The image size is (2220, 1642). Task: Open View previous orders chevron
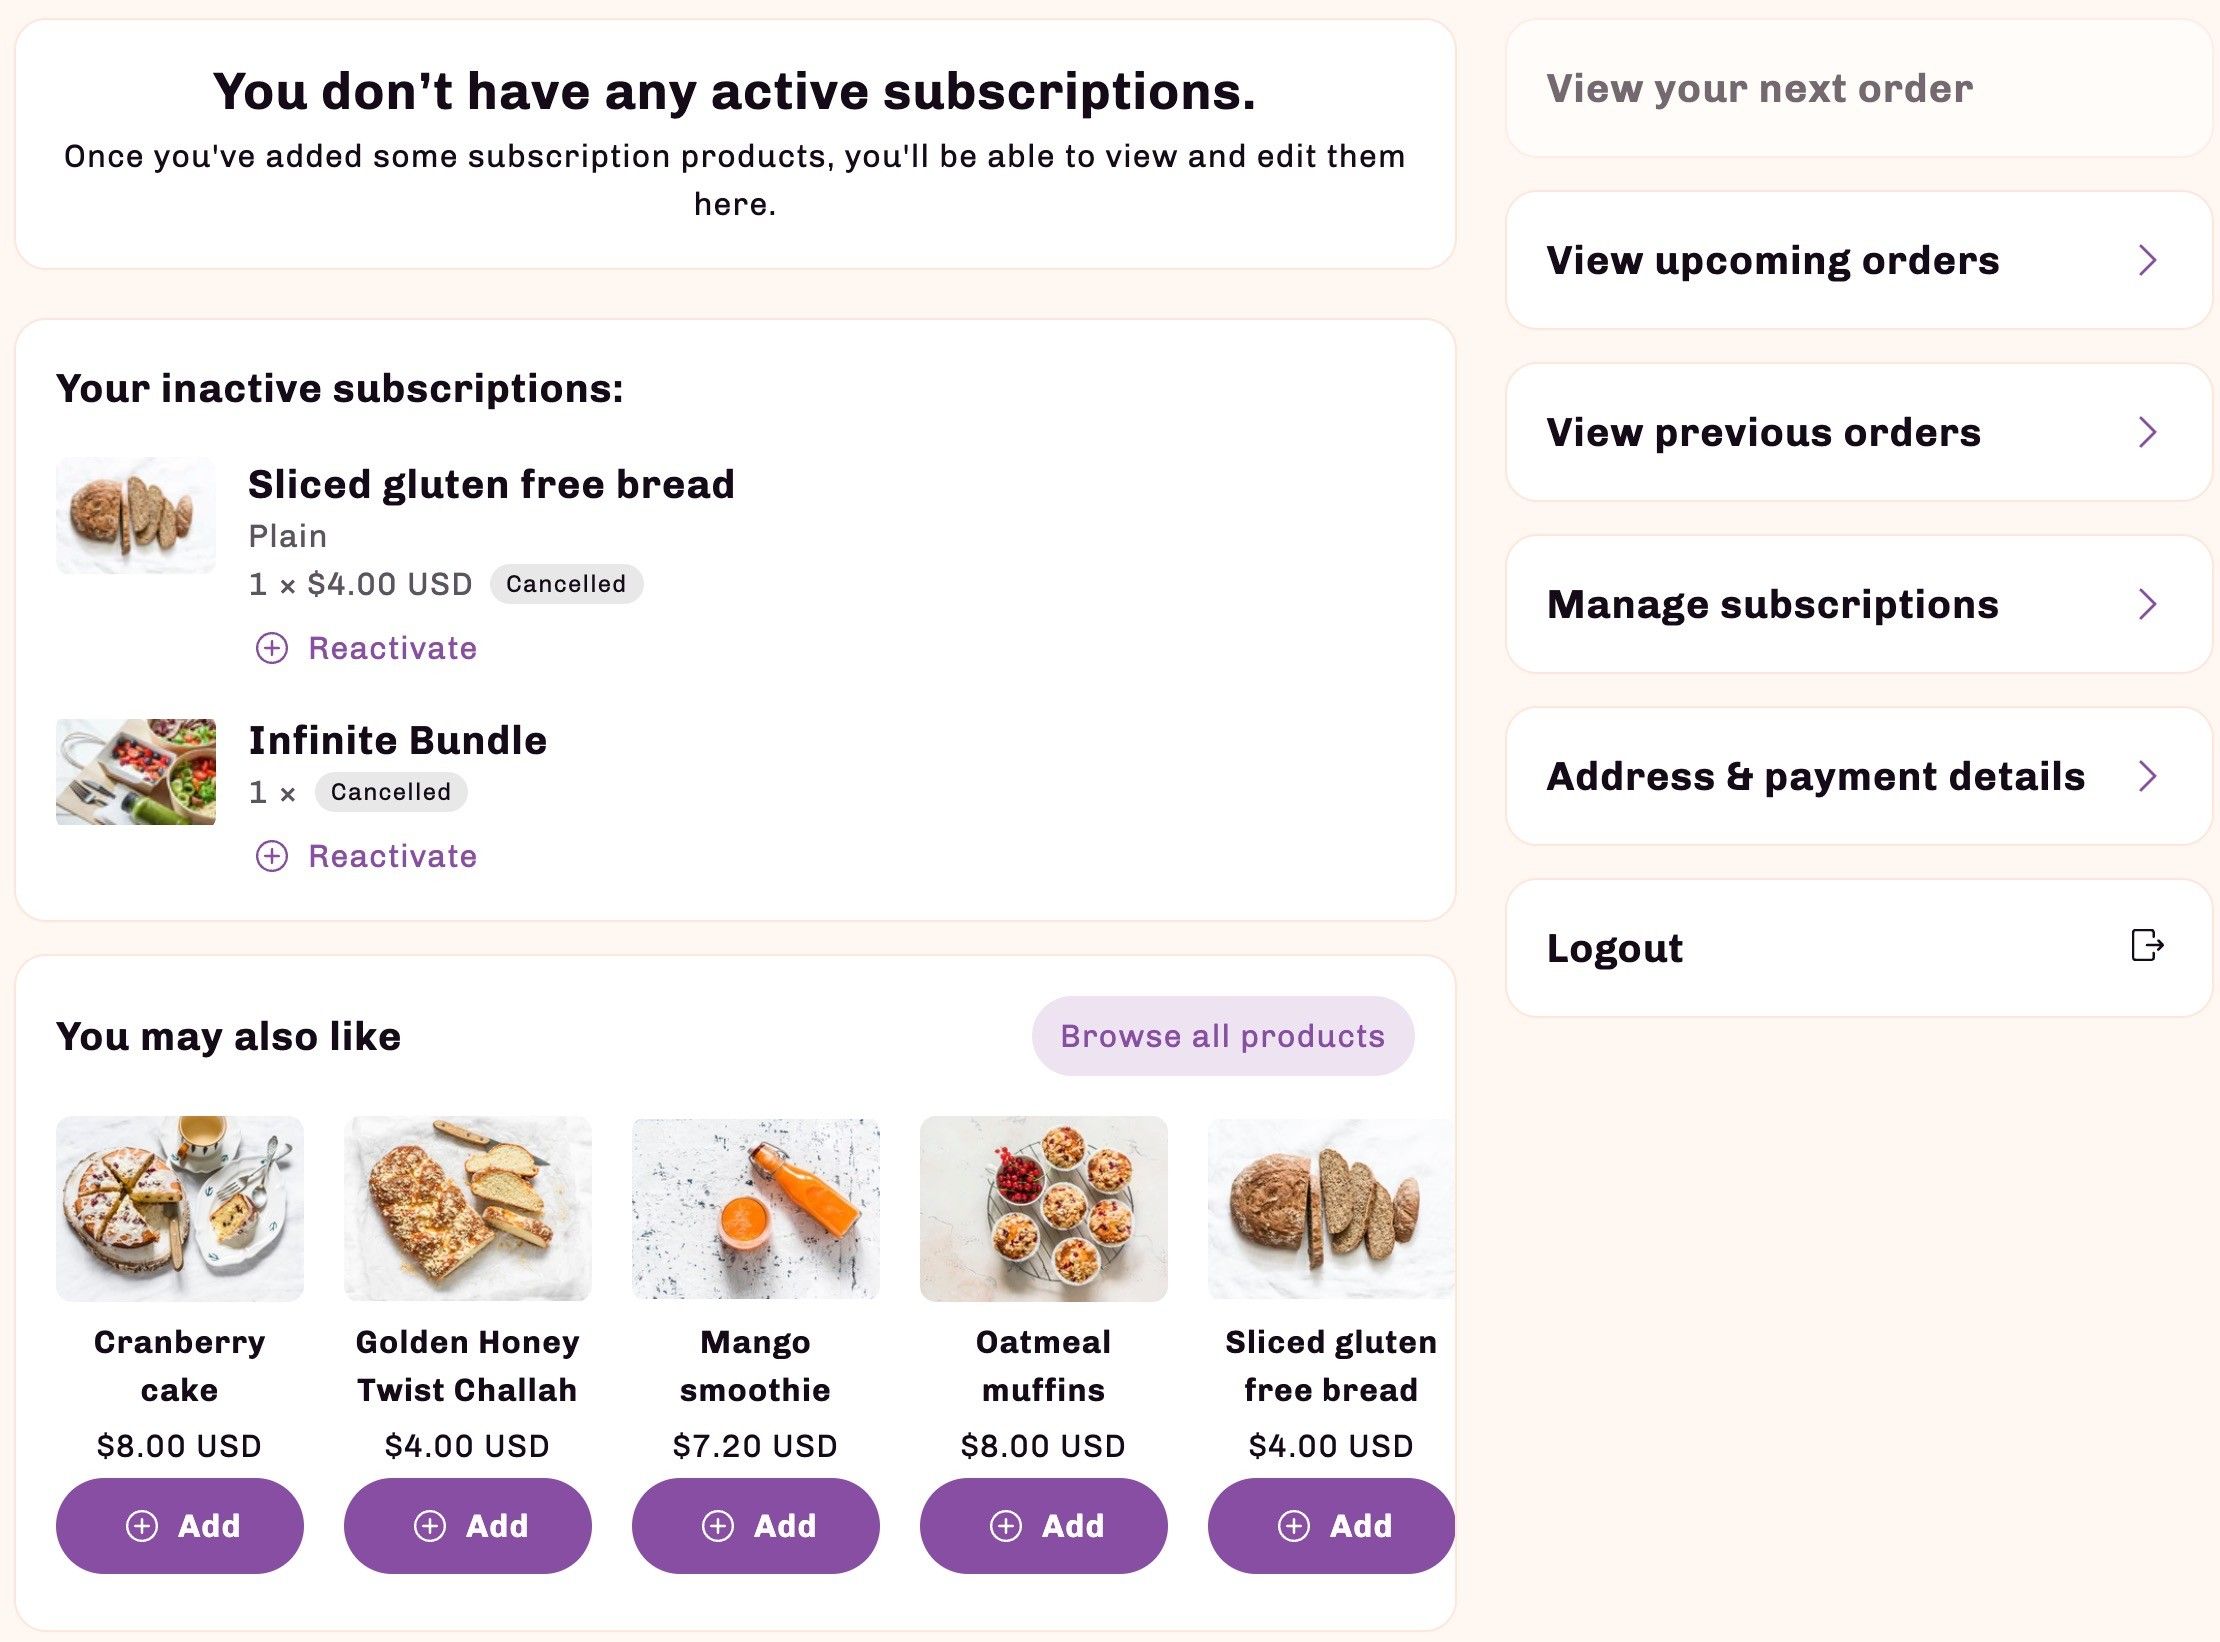pyautogui.click(x=2147, y=432)
